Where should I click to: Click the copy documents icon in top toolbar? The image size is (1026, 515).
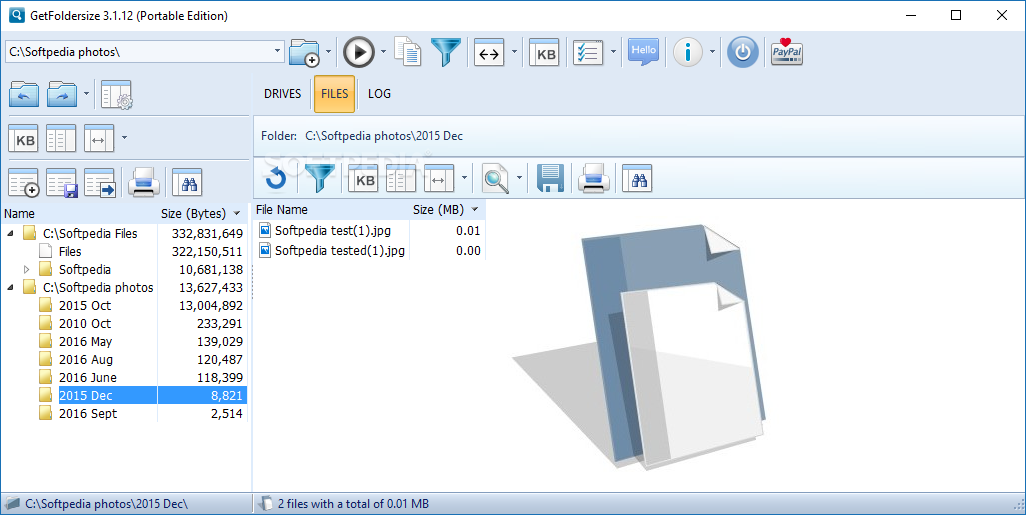coord(408,52)
